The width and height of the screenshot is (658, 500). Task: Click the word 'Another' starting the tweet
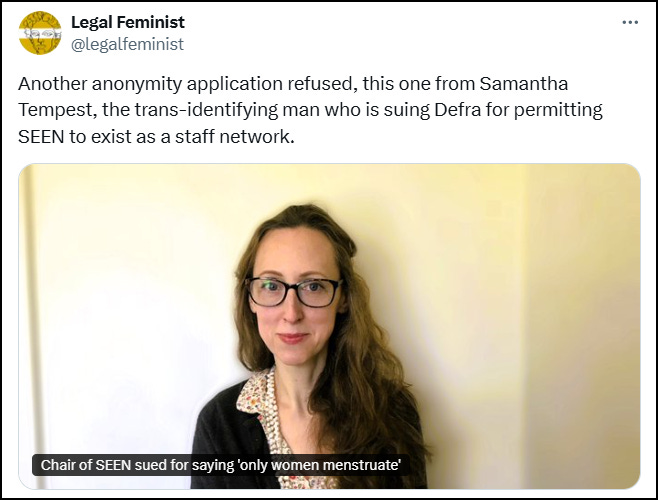[x=52, y=84]
